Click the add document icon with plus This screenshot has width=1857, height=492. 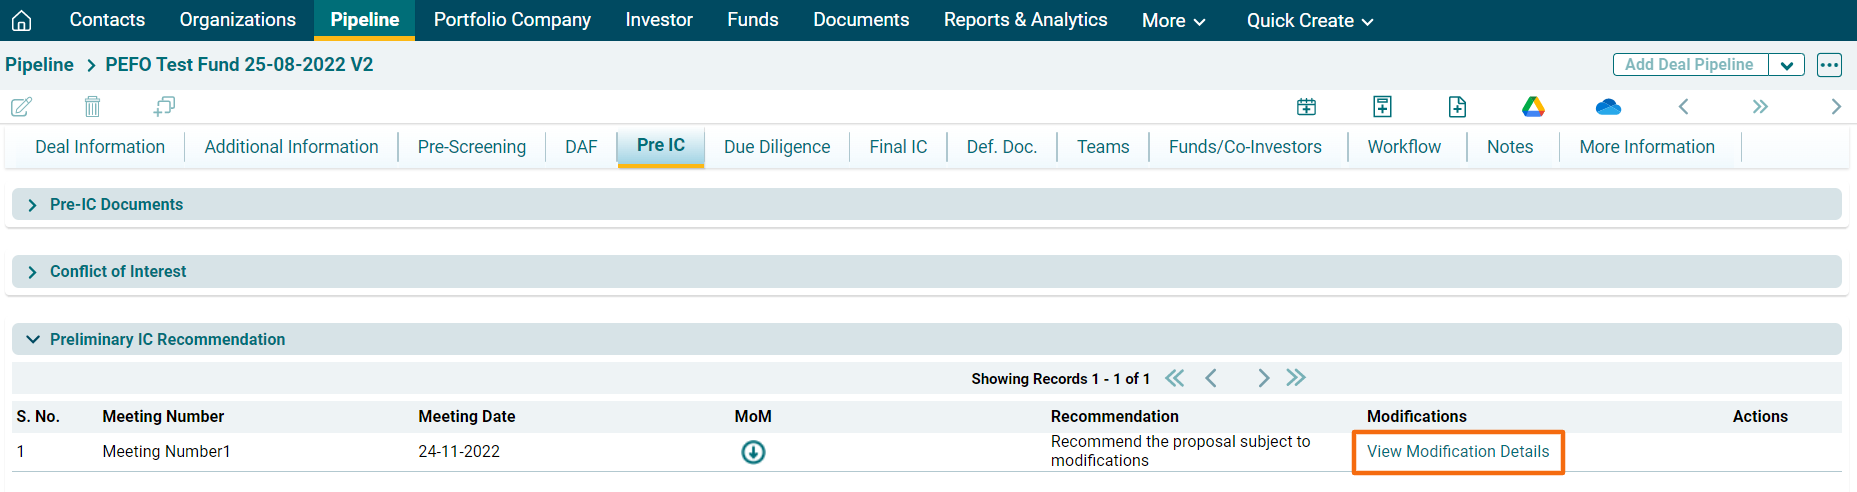click(x=1457, y=106)
